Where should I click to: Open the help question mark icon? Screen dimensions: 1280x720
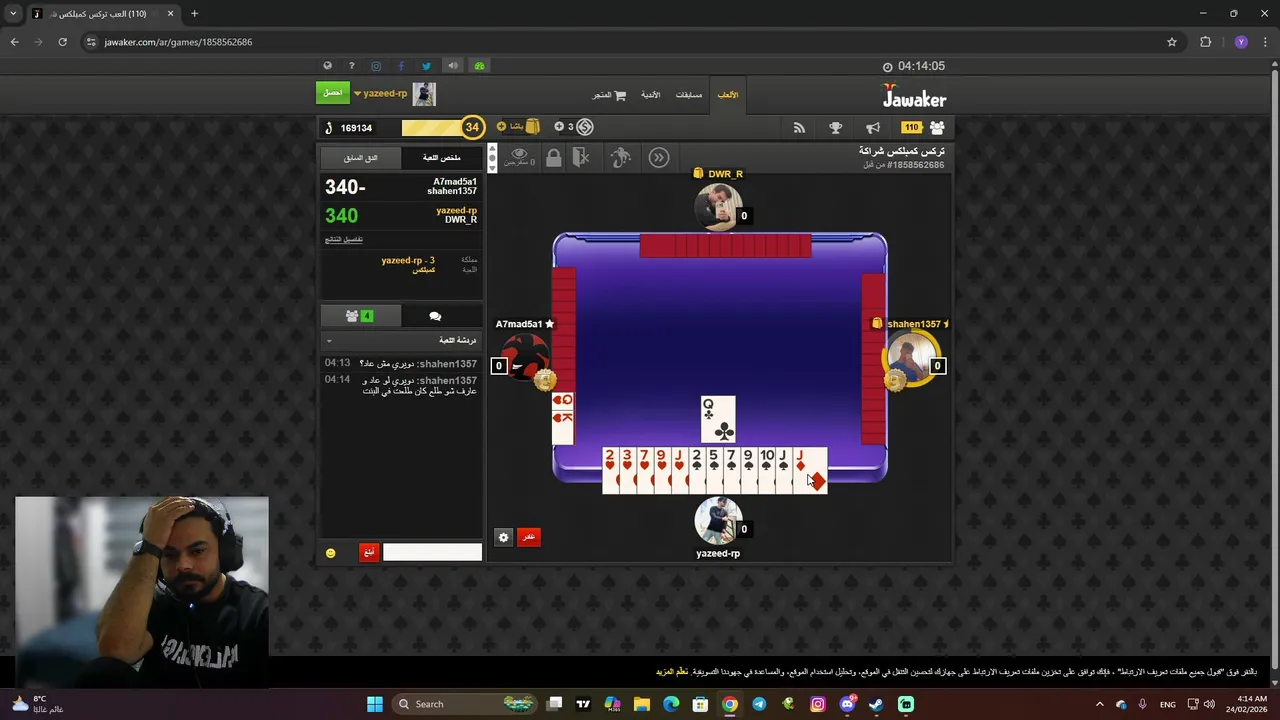pyautogui.click(x=352, y=66)
